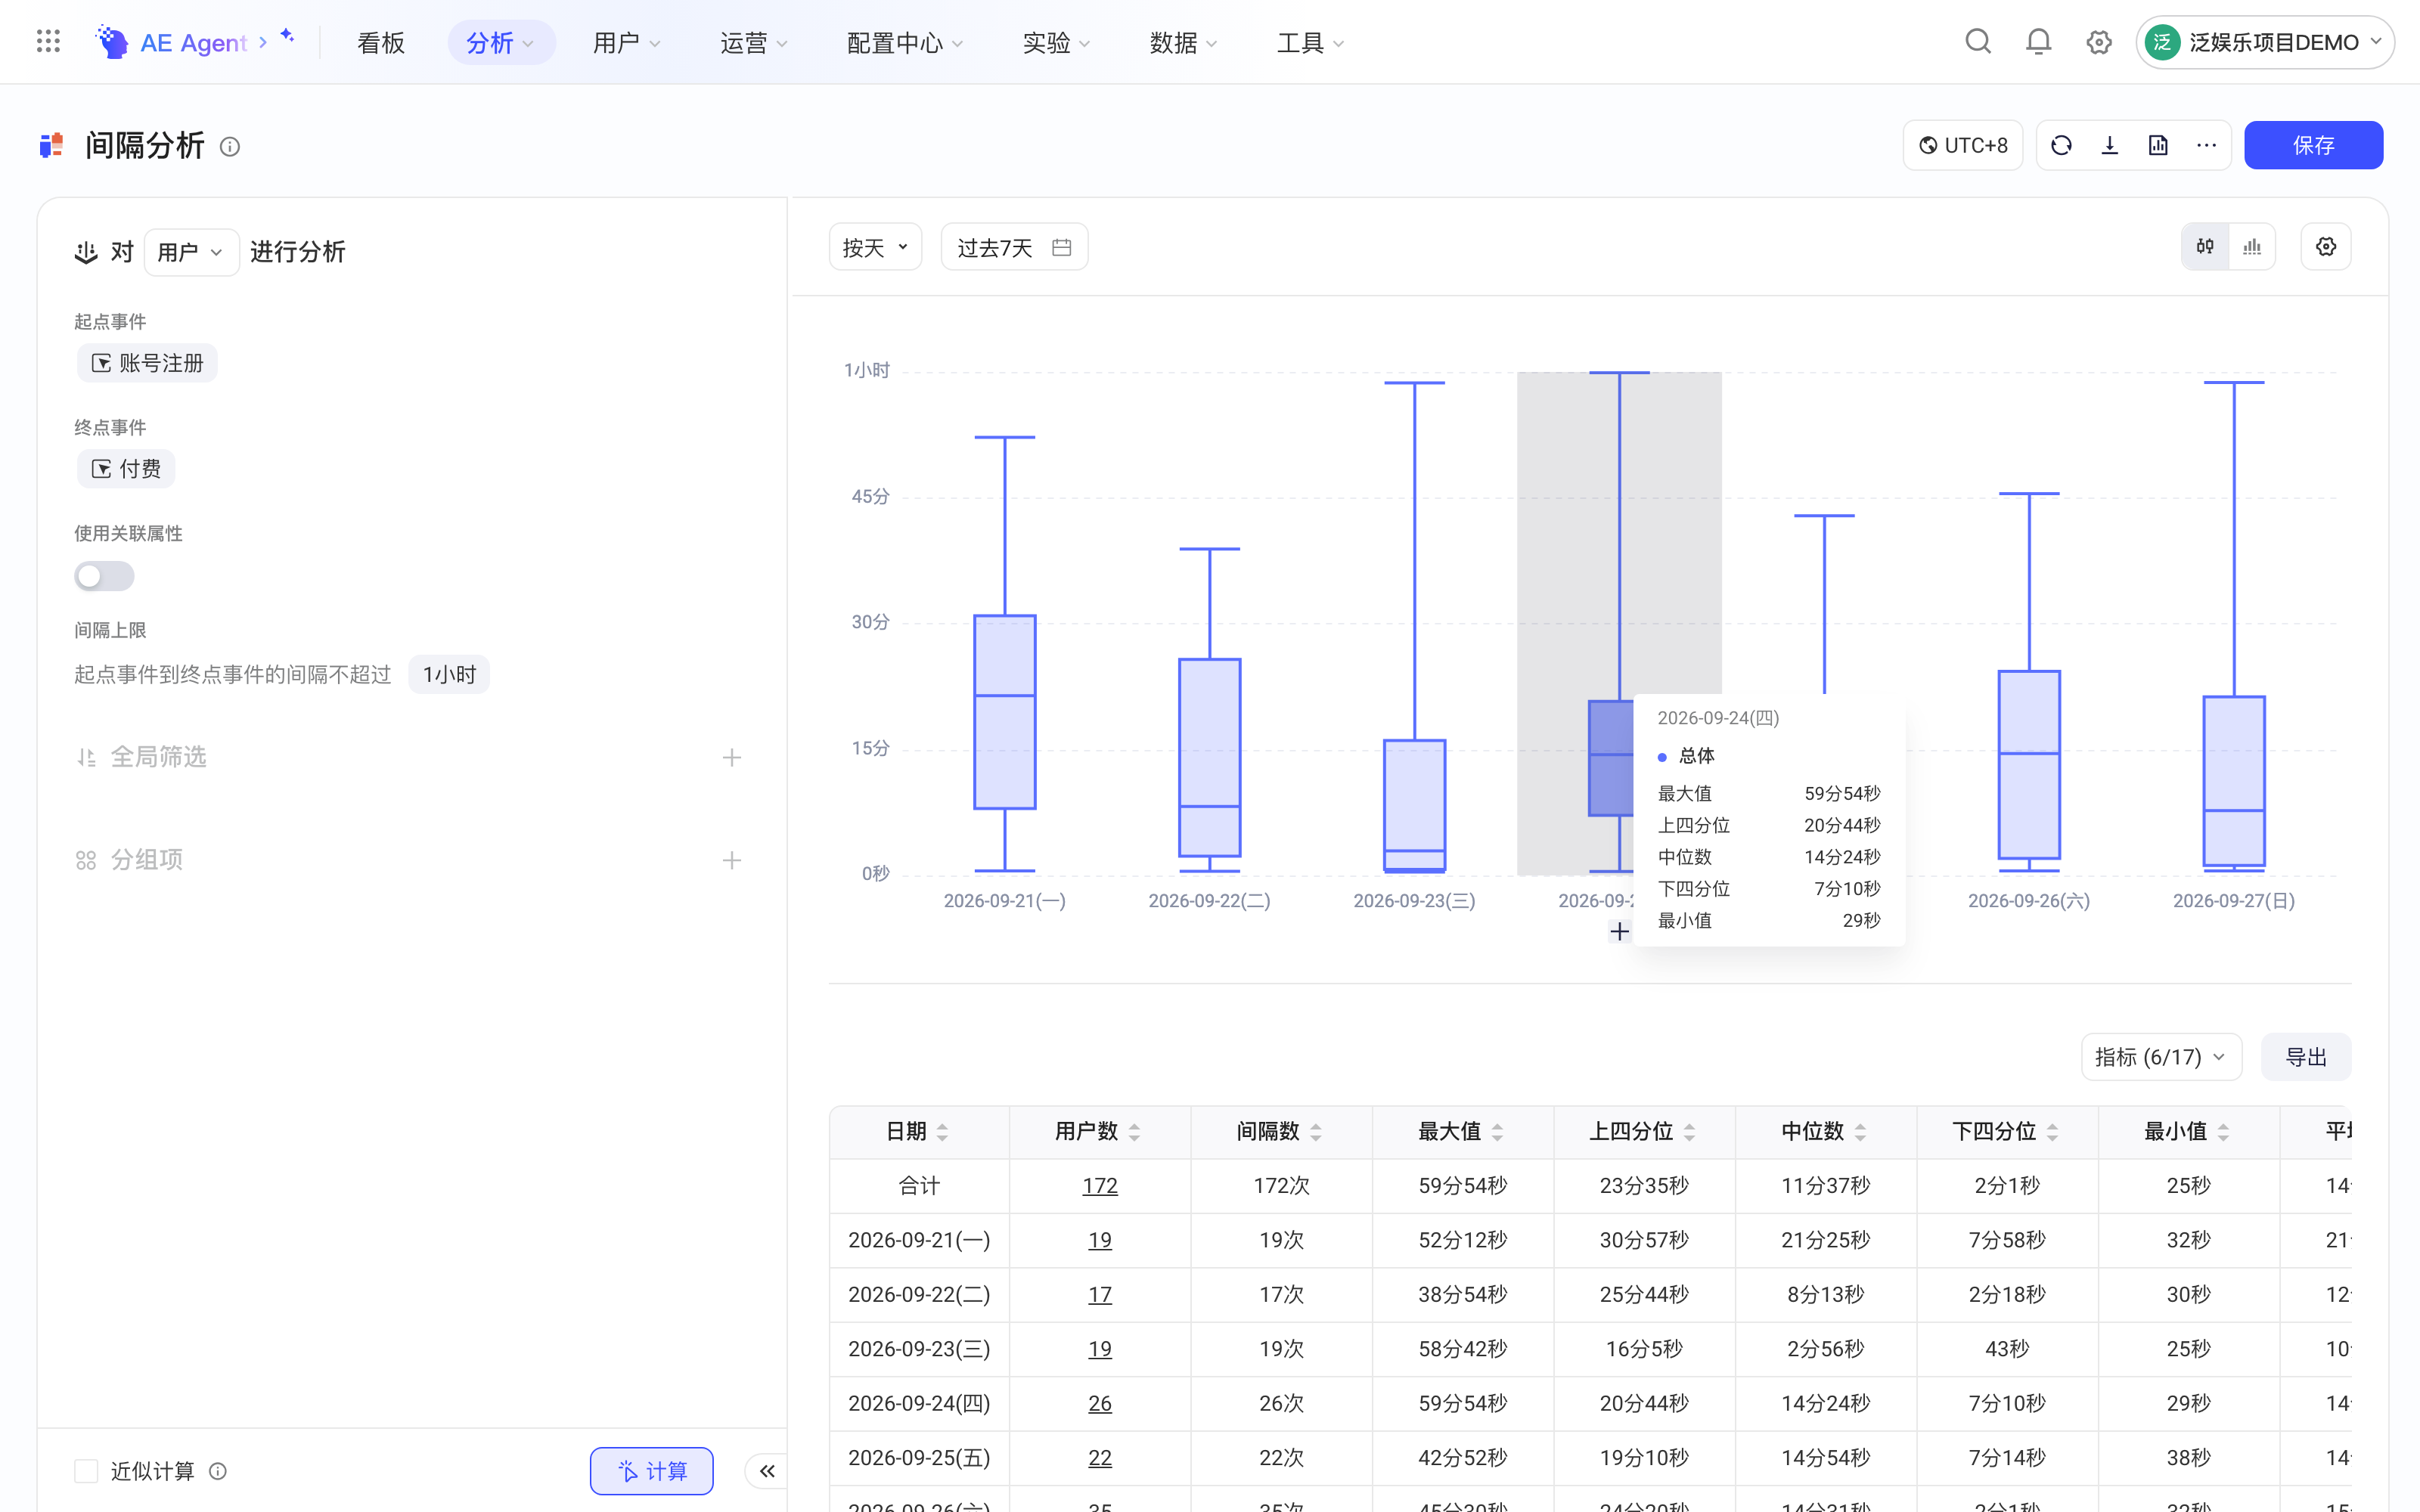Collapse the left panel with double chevron
Viewport: 2420px width, 1512px height.
[x=767, y=1470]
